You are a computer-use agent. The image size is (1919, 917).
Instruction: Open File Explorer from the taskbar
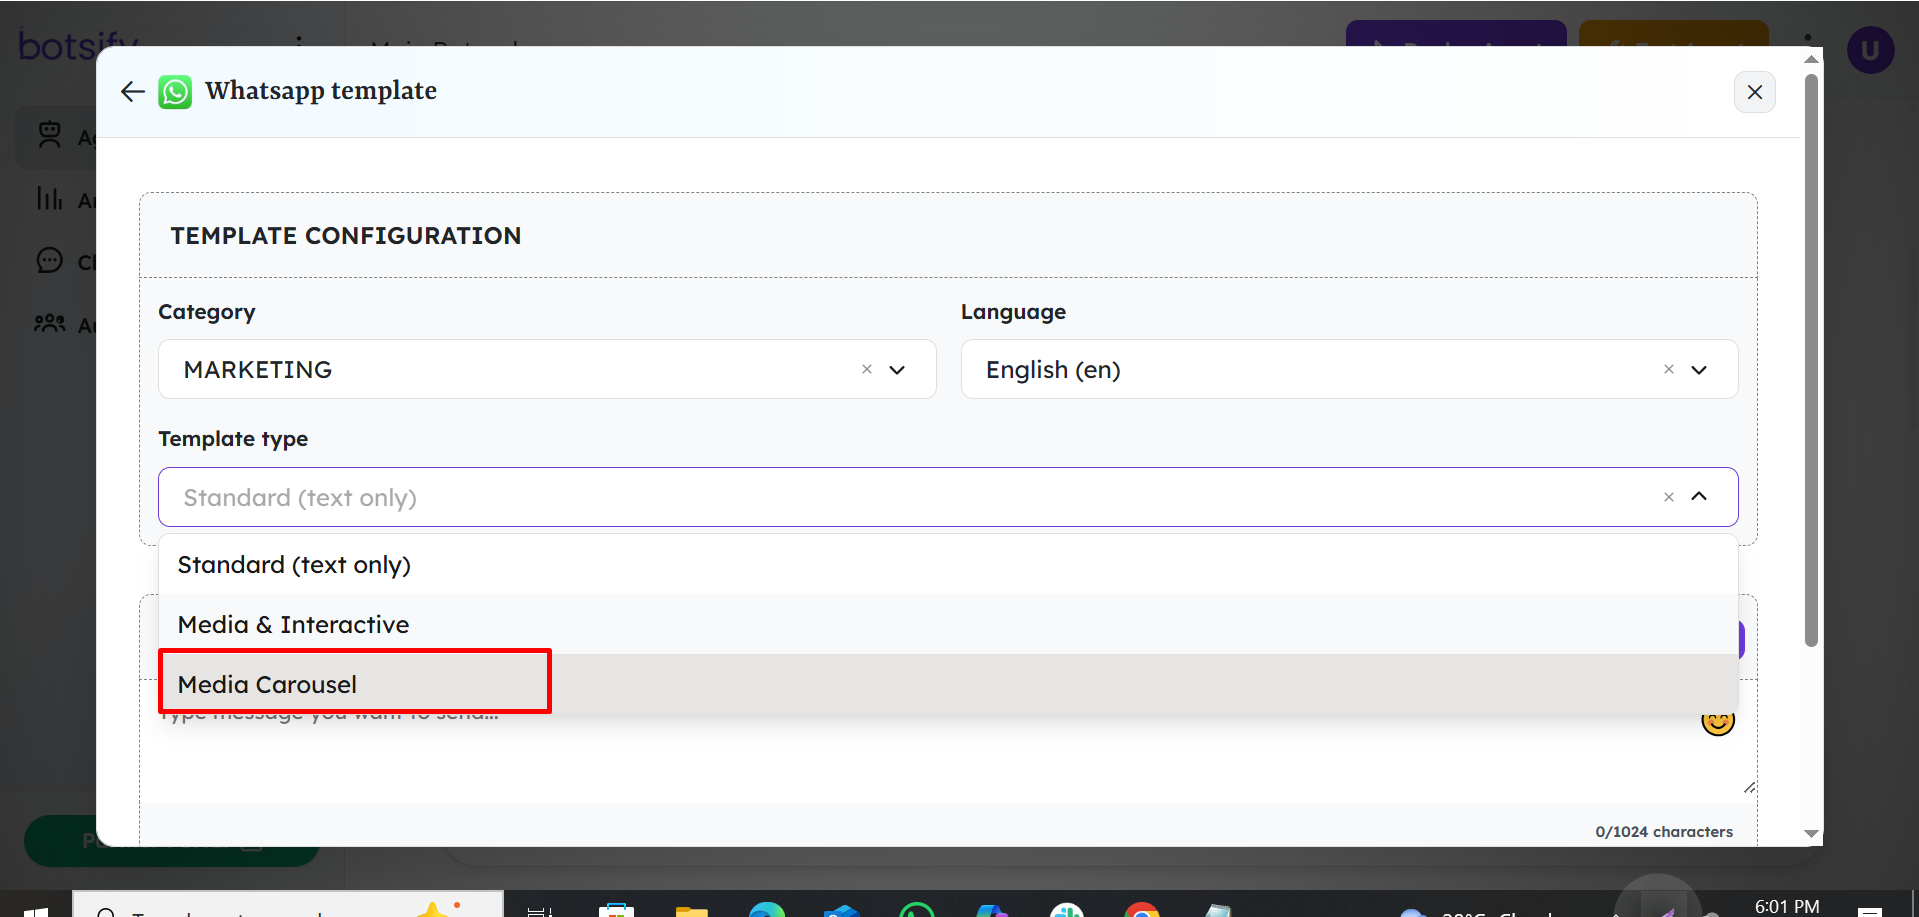tap(692, 910)
